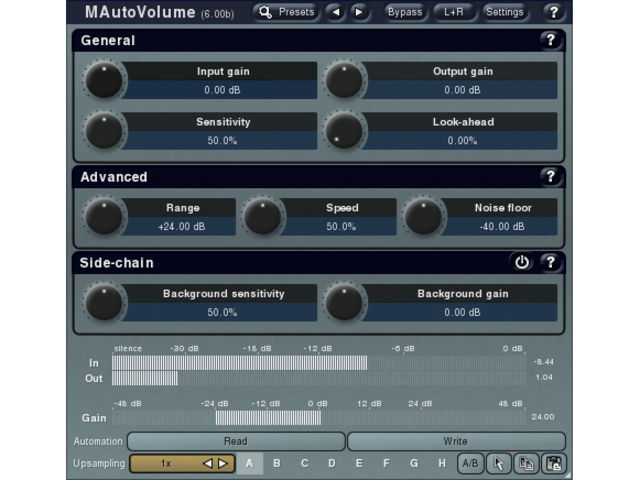Load the next preset arrow

(359, 12)
